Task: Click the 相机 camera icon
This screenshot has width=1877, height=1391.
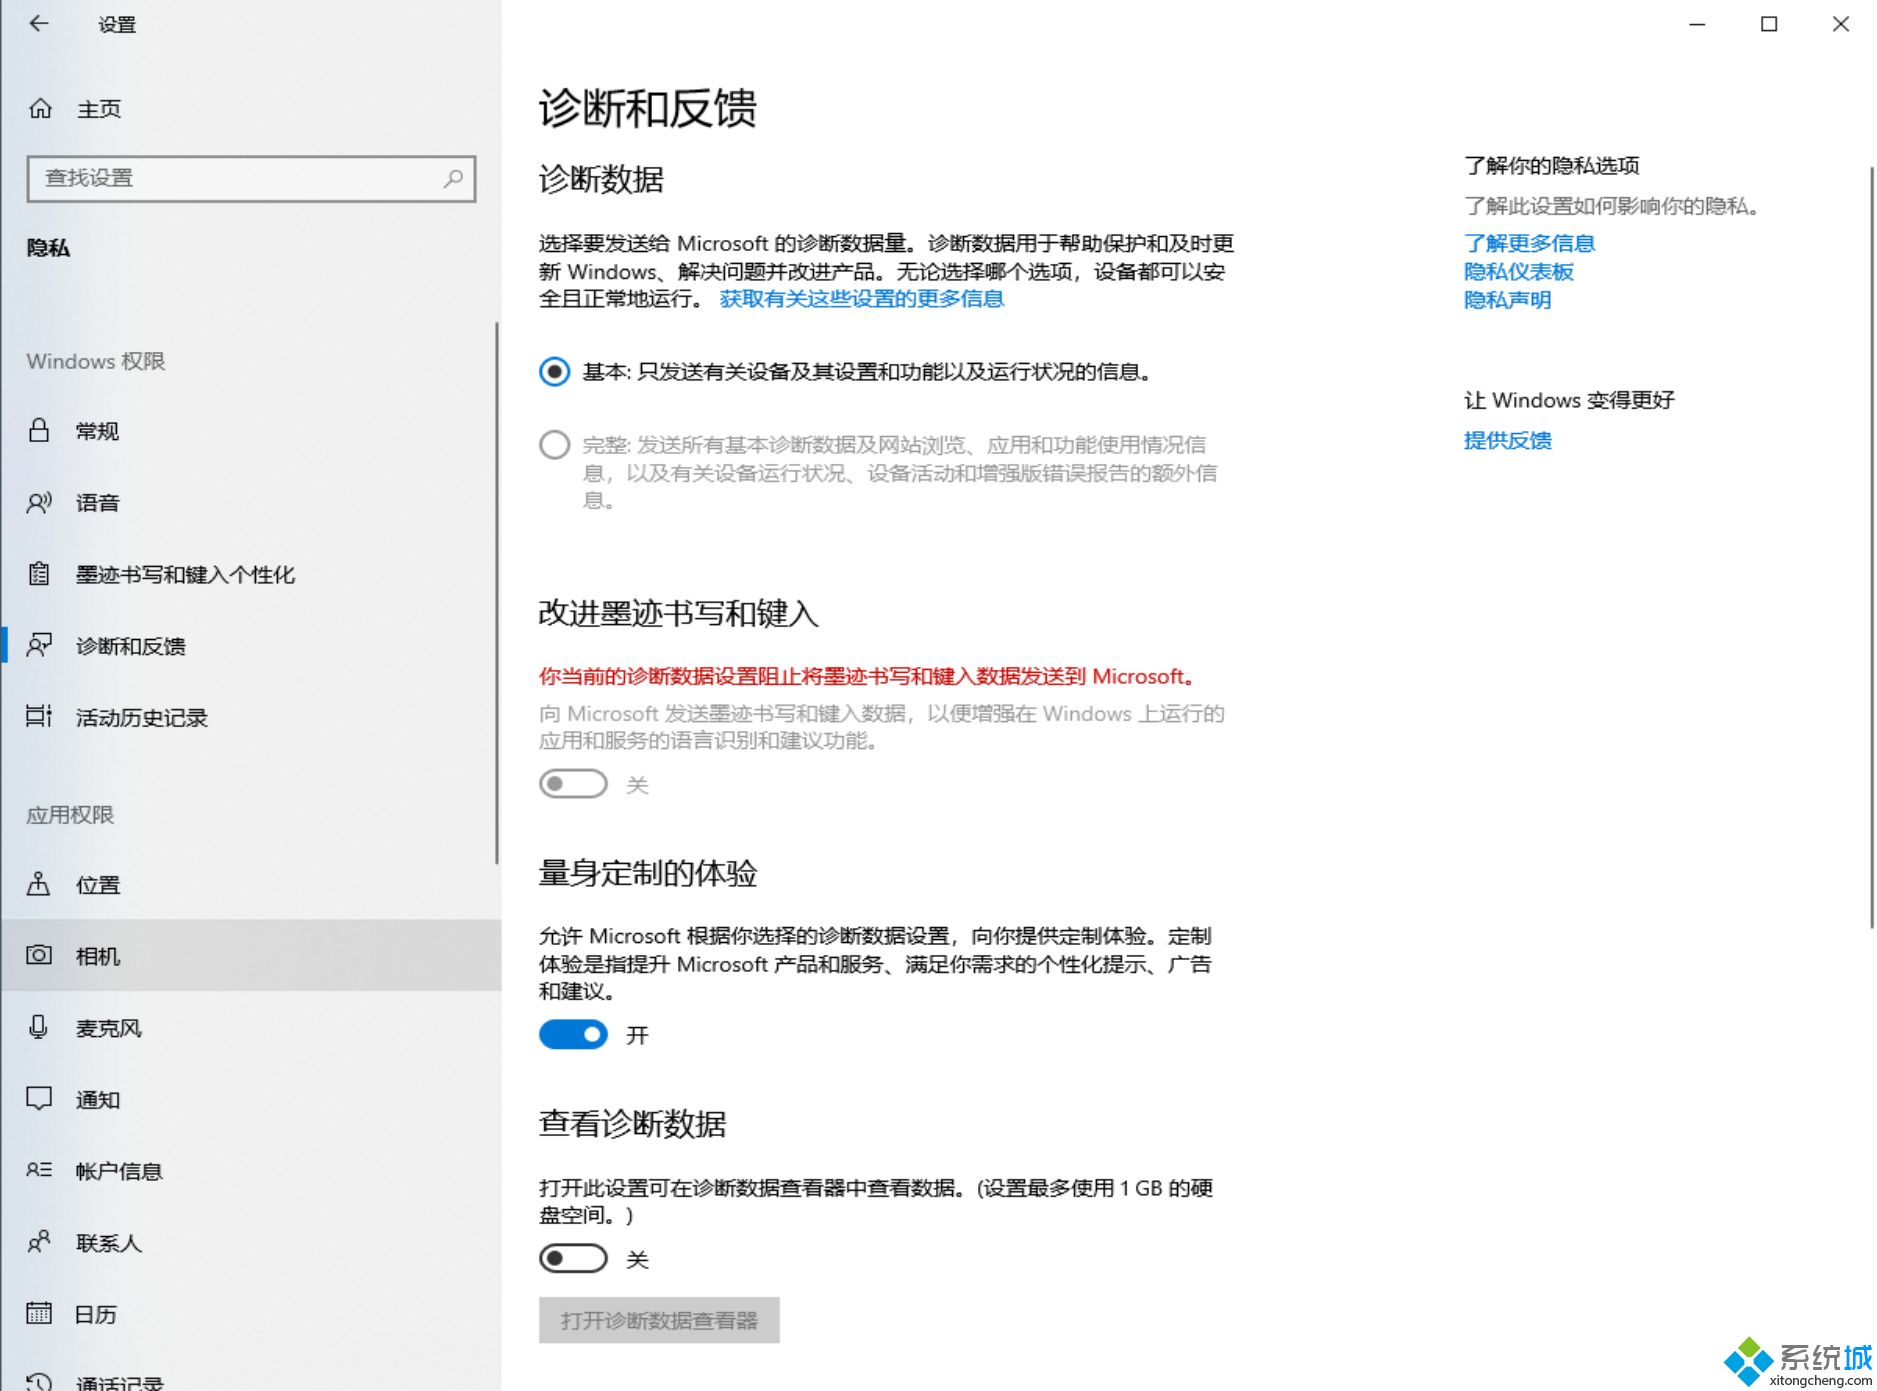Action: pyautogui.click(x=39, y=955)
